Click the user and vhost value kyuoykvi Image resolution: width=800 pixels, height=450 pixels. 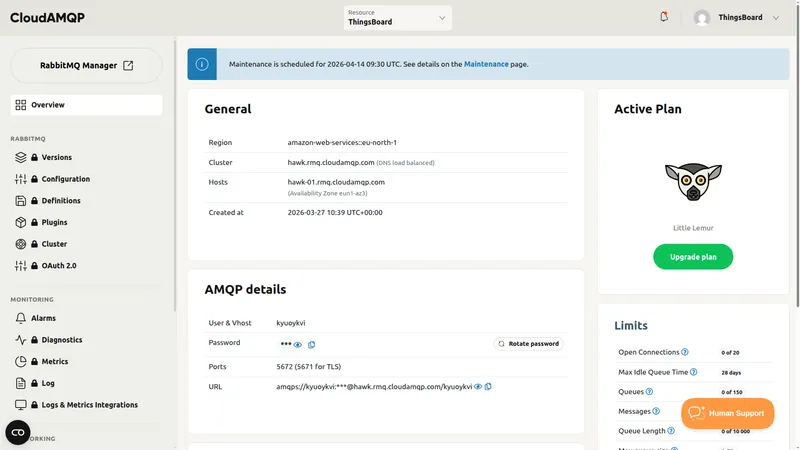(291, 323)
